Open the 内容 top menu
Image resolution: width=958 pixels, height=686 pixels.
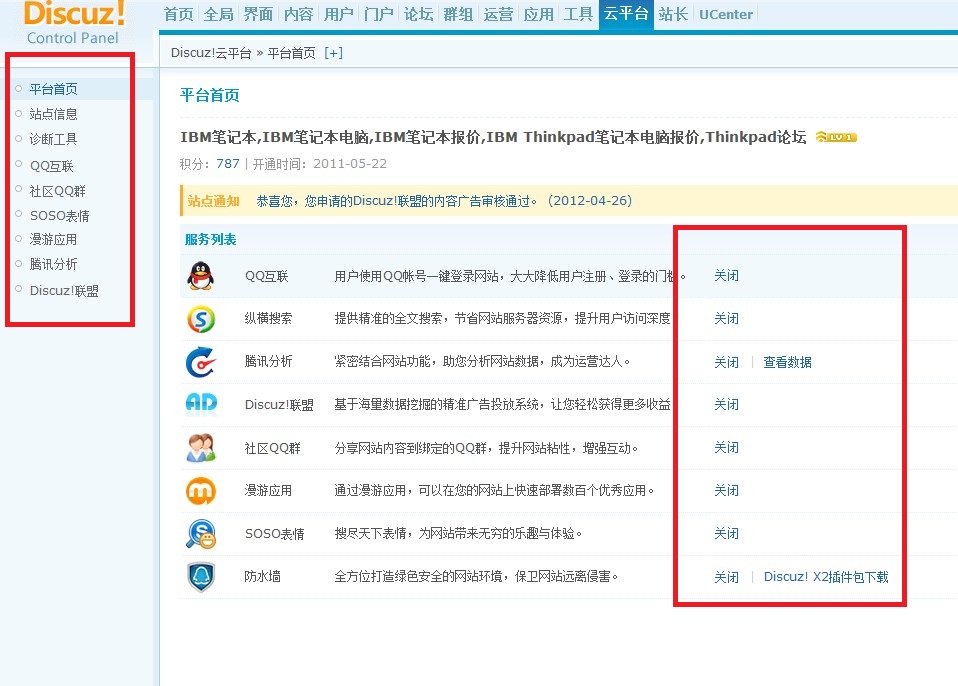point(299,14)
